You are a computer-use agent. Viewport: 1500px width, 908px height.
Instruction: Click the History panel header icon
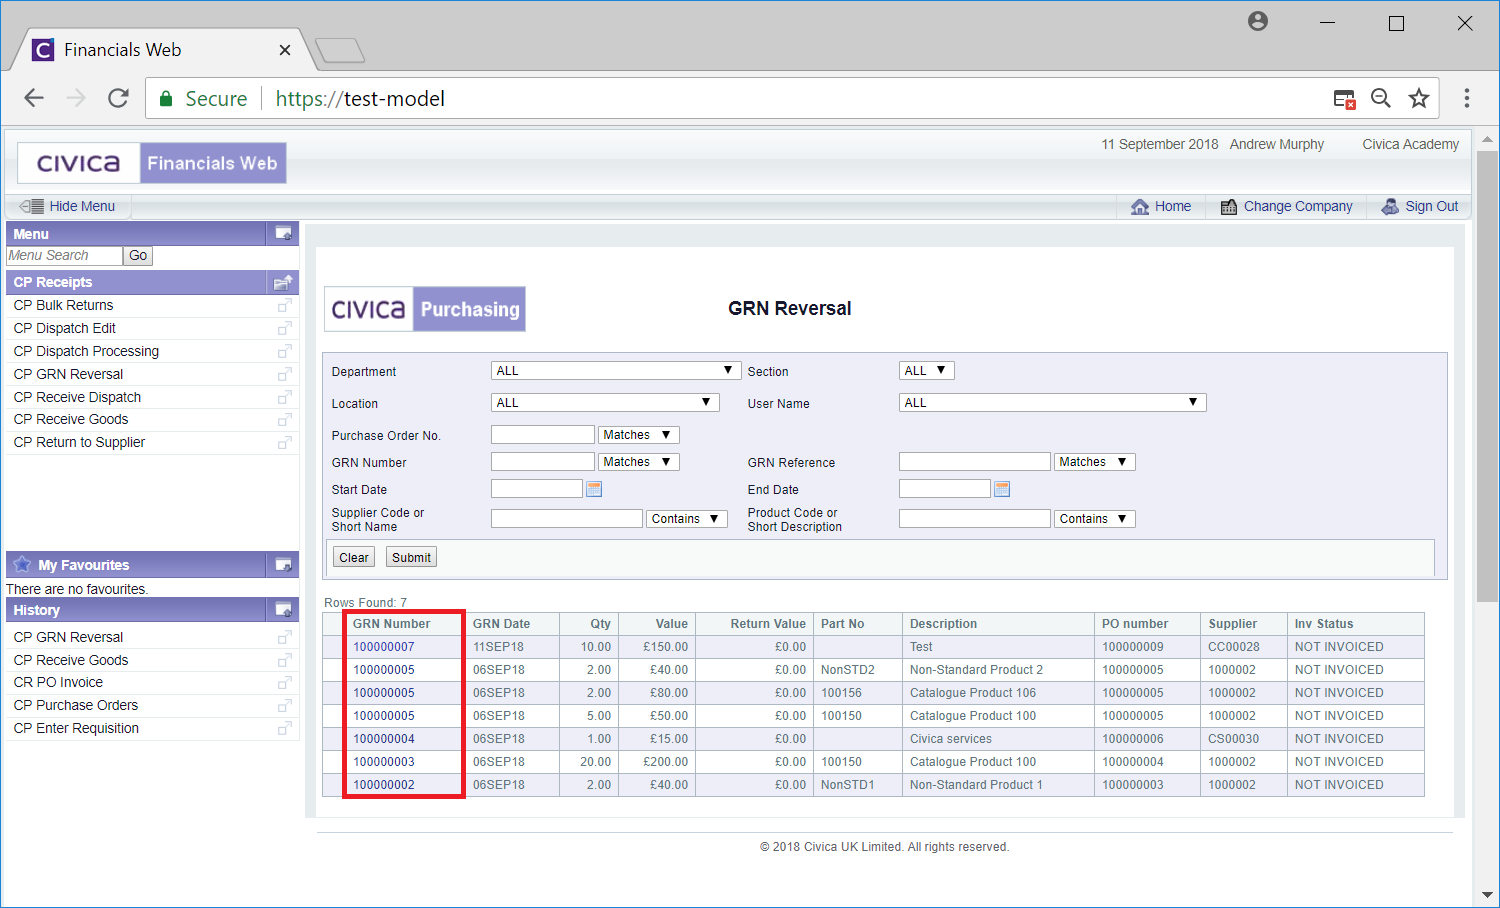click(x=284, y=609)
